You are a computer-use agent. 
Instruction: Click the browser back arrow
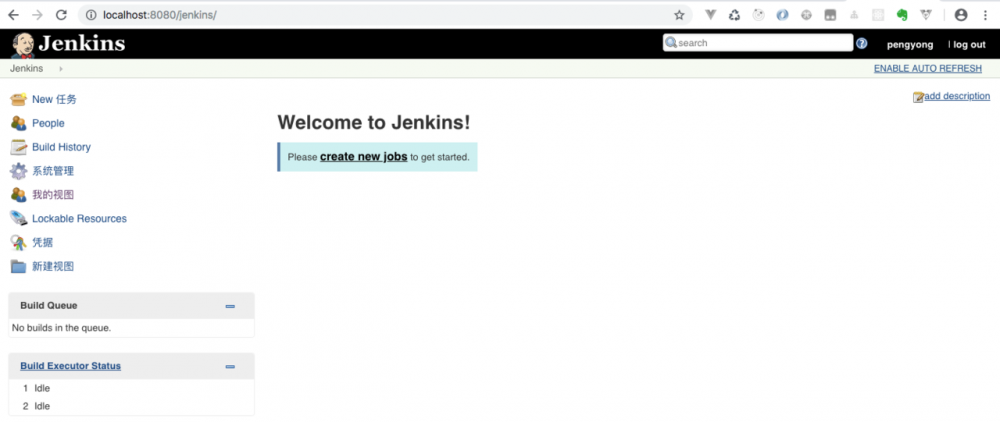tap(13, 15)
